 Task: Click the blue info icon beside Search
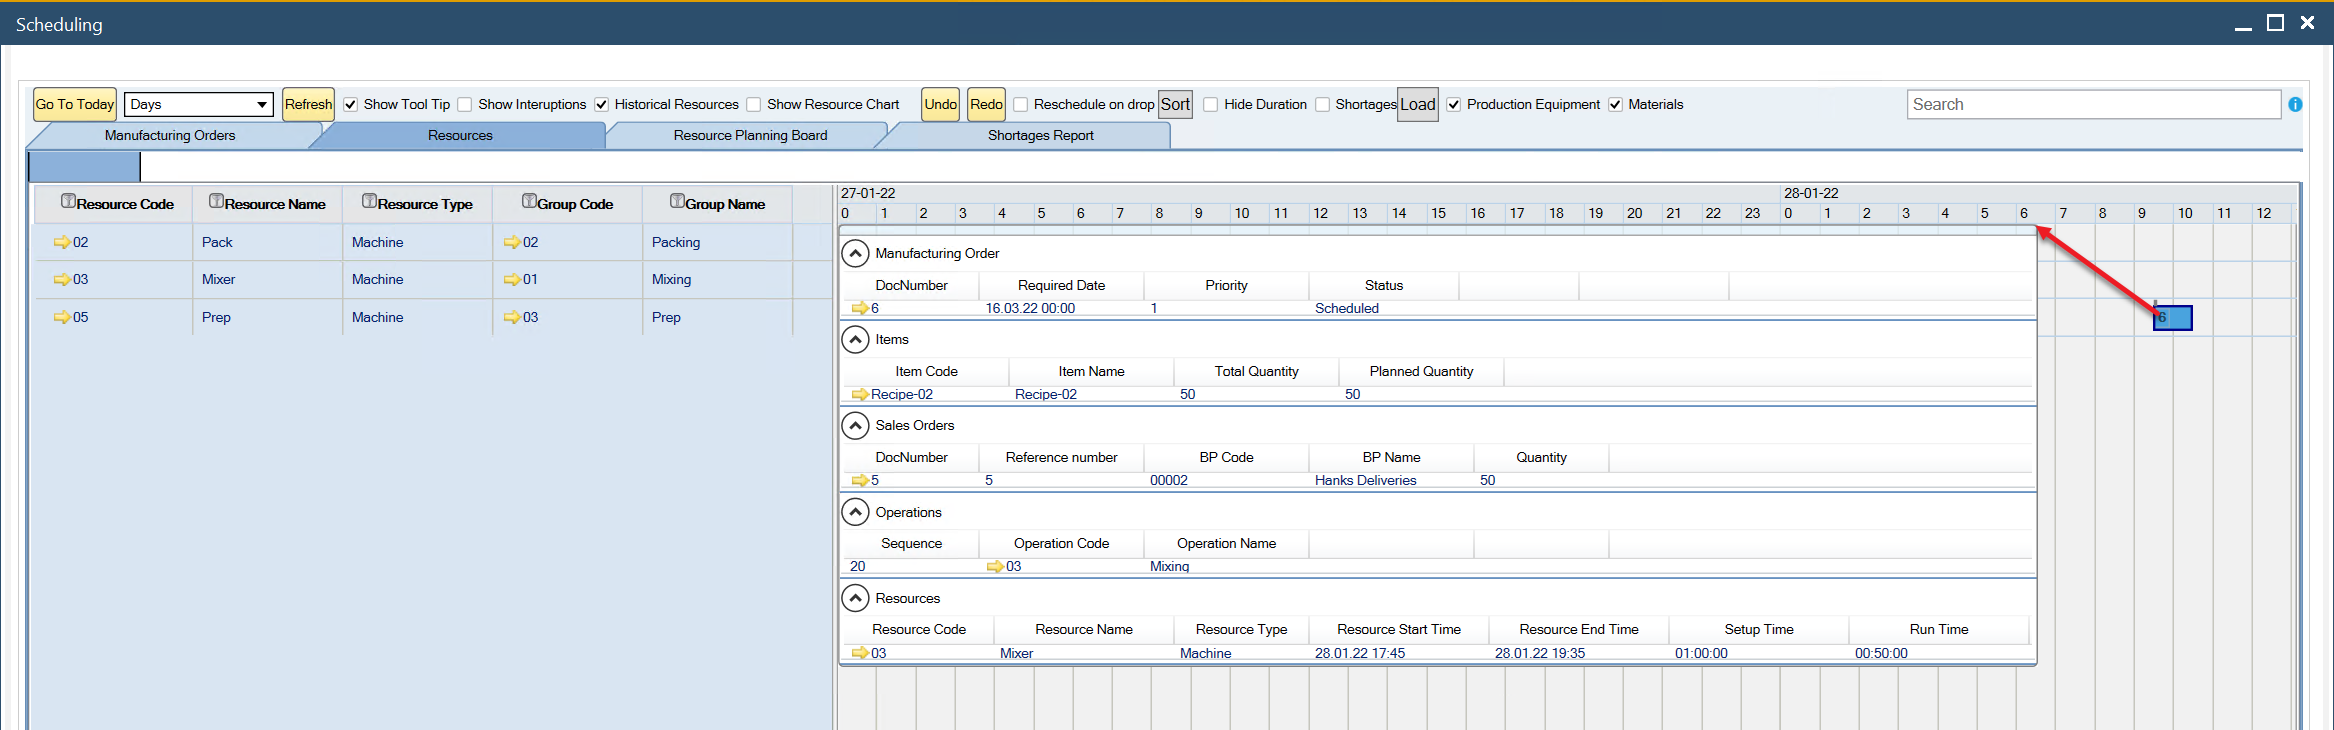tap(2295, 104)
